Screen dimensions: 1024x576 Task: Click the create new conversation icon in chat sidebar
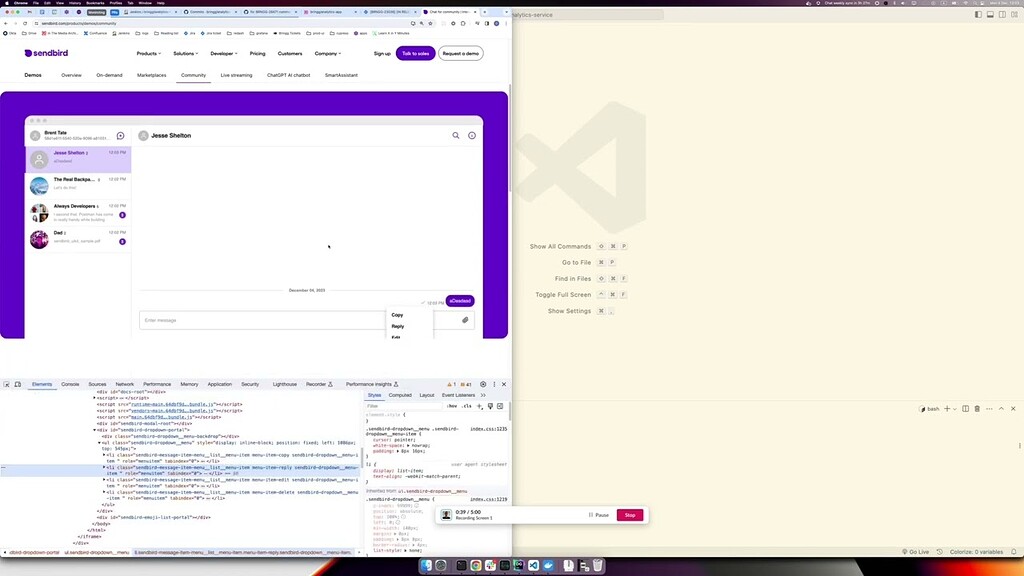120,135
